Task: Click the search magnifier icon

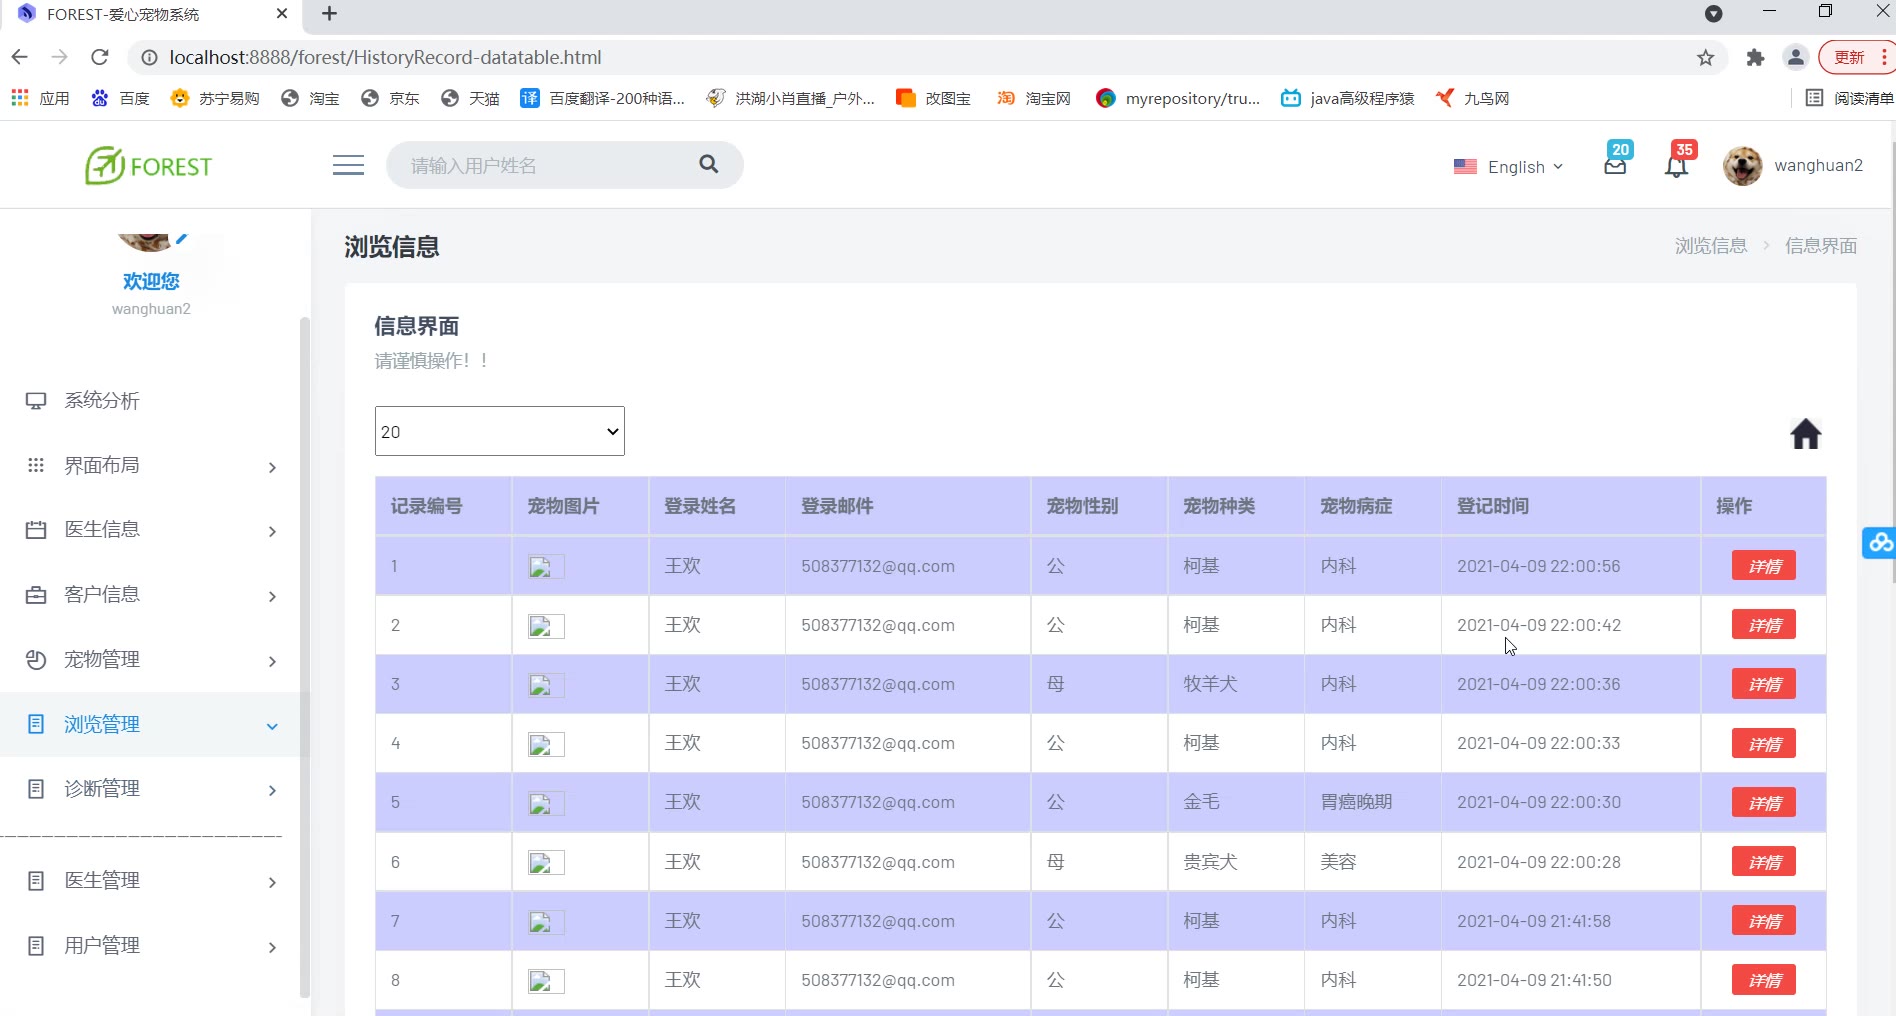Action: tap(709, 164)
